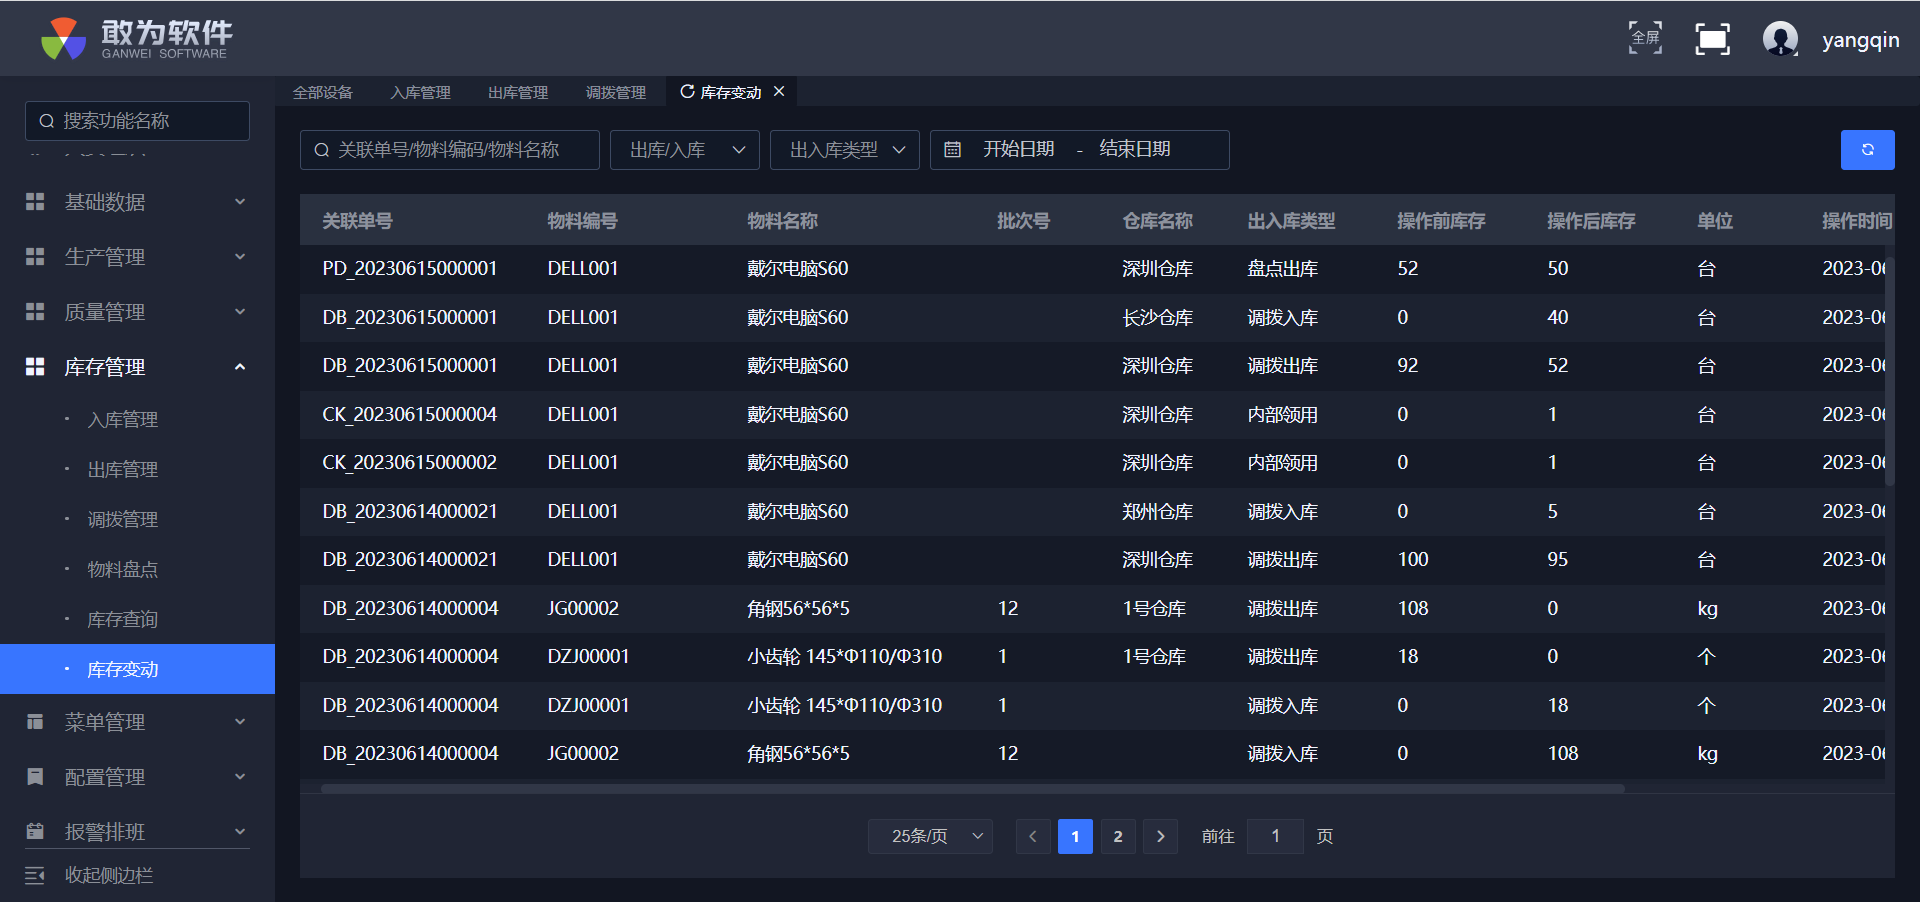The image size is (1920, 902).
Task: Open the 出库/入库 dropdown
Action: click(x=685, y=150)
